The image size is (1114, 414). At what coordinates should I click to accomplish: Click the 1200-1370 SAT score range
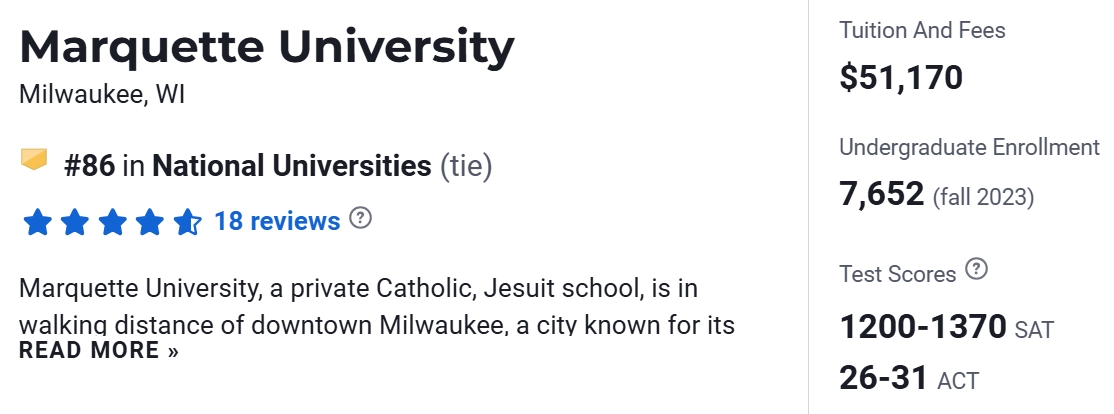922,326
